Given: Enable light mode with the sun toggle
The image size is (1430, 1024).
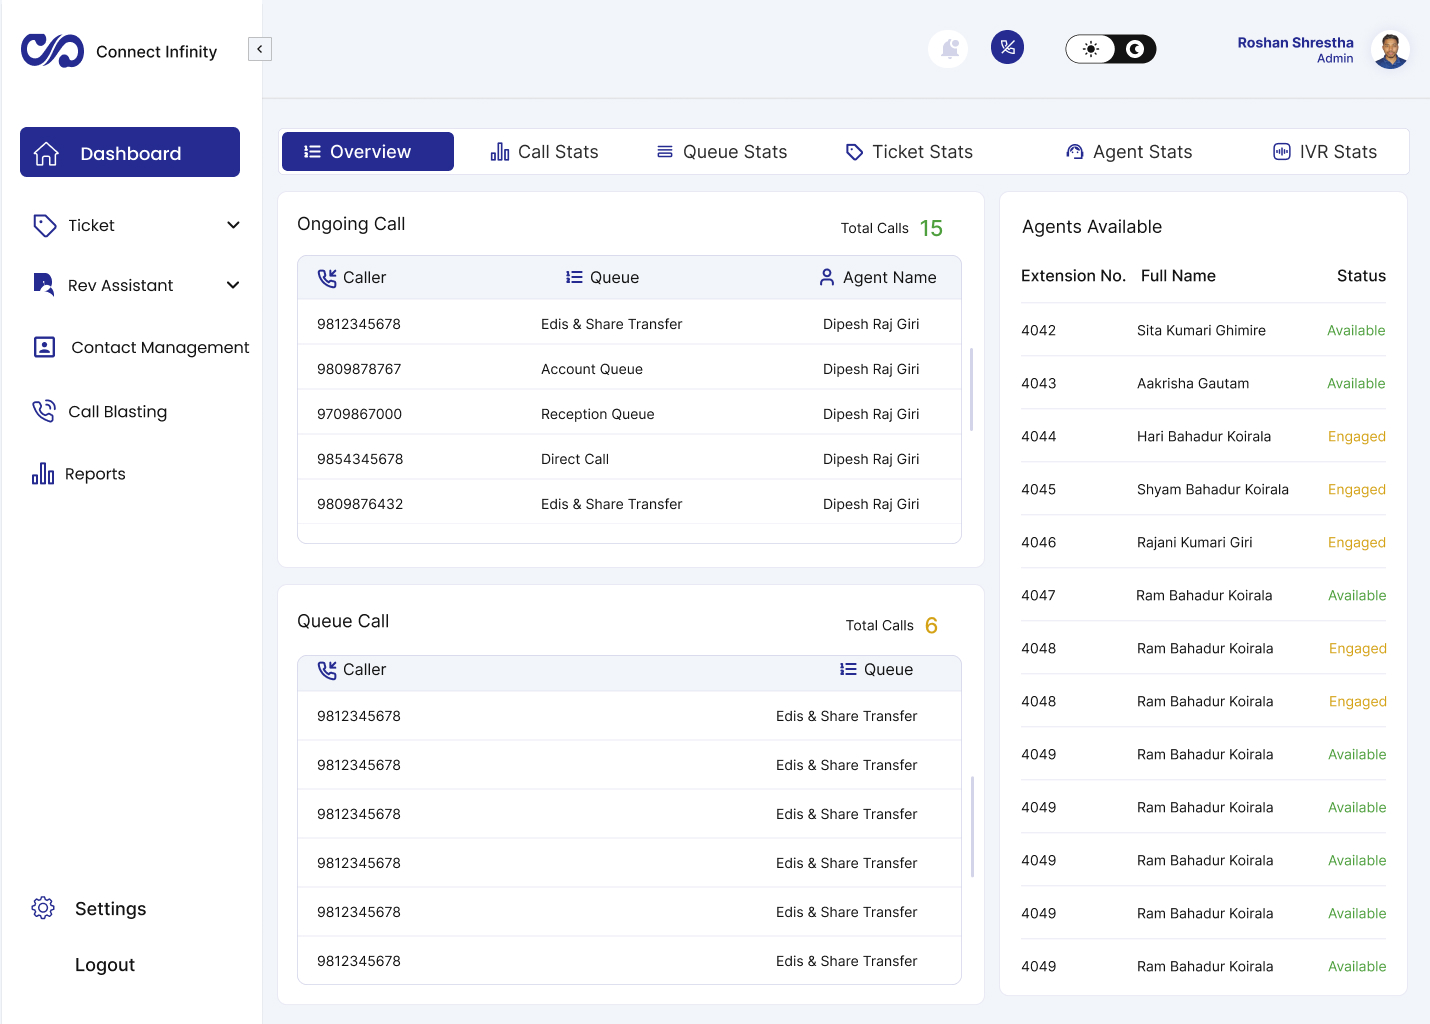Looking at the screenshot, I should tap(1089, 48).
